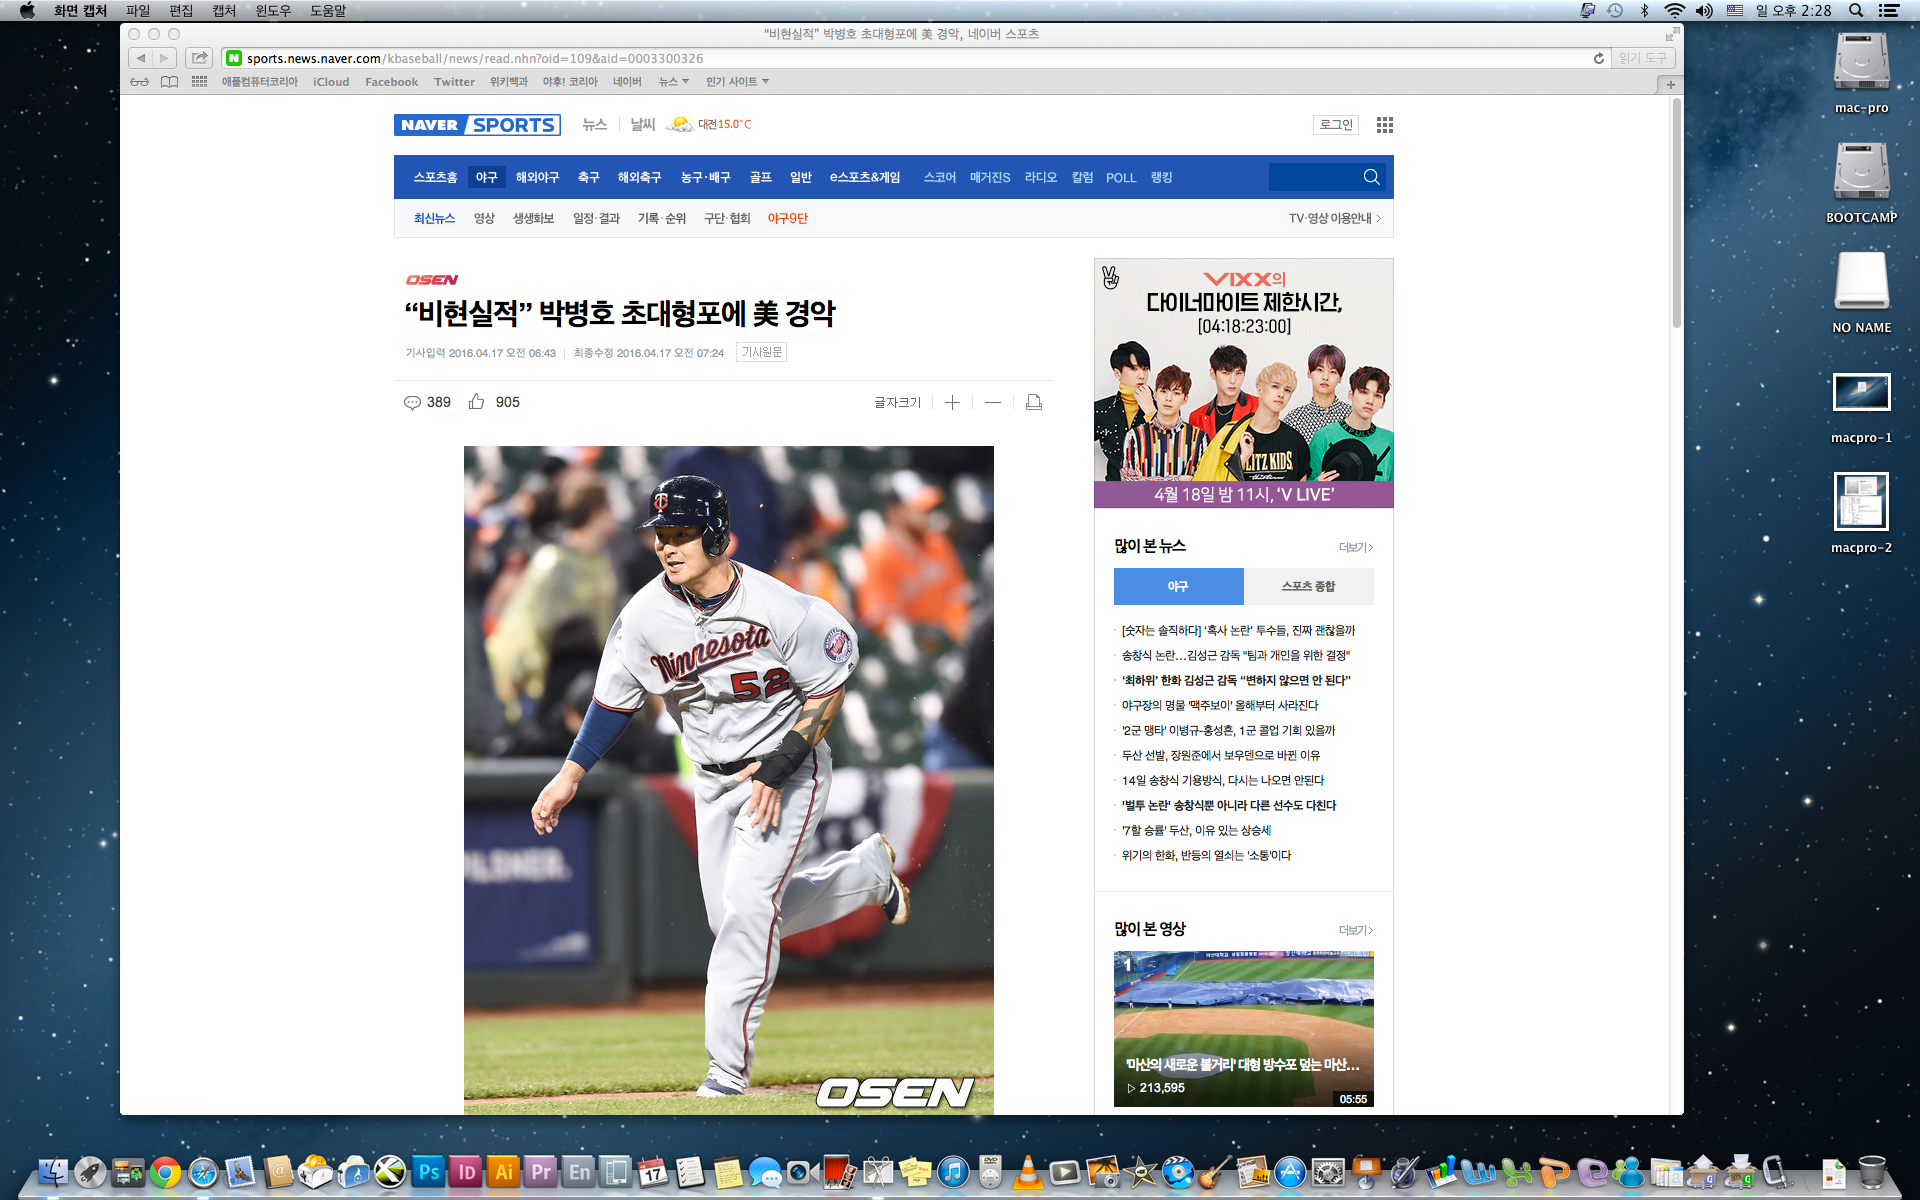Click the print article icon

[x=1034, y=402]
